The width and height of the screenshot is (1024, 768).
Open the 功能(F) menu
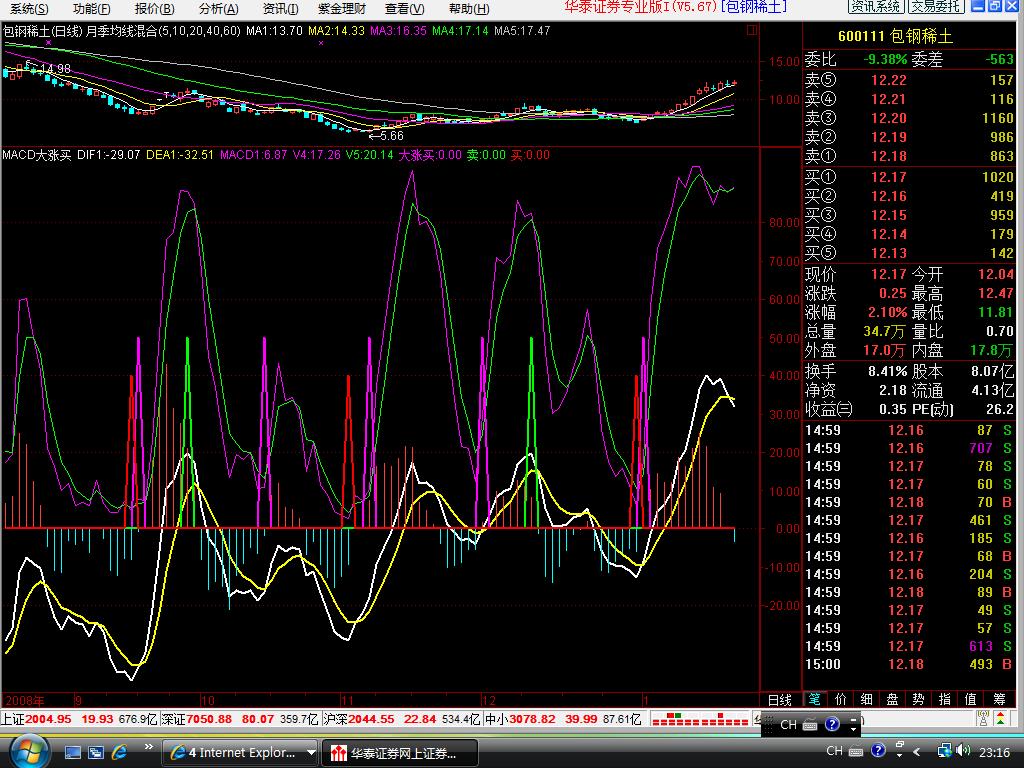point(91,8)
